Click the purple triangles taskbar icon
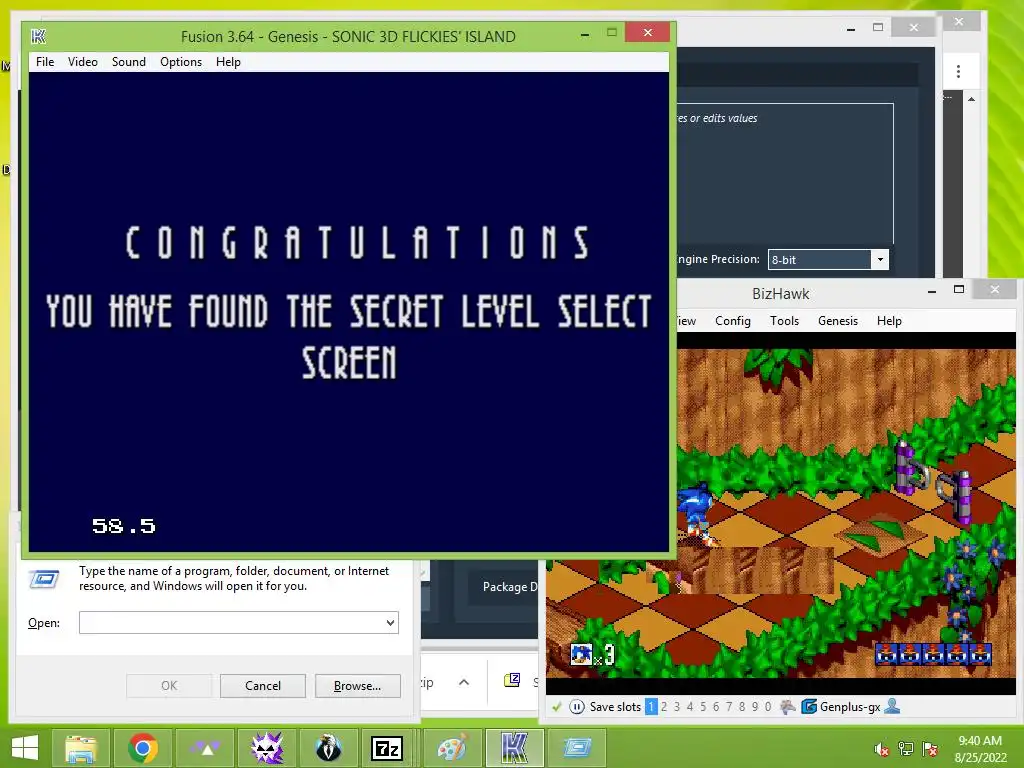Image resolution: width=1024 pixels, height=768 pixels. coord(204,748)
